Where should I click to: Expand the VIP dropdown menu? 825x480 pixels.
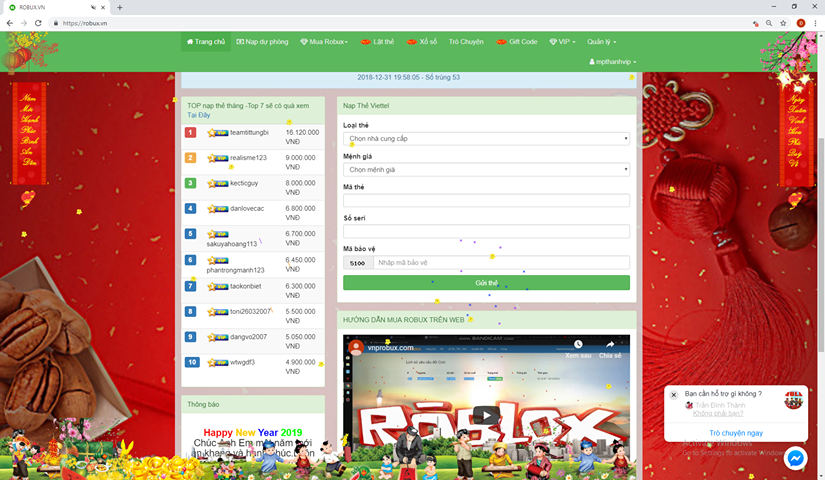(562, 42)
